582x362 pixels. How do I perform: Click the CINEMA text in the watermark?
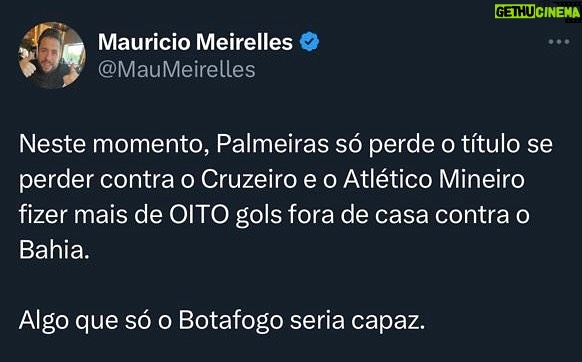click(557, 12)
